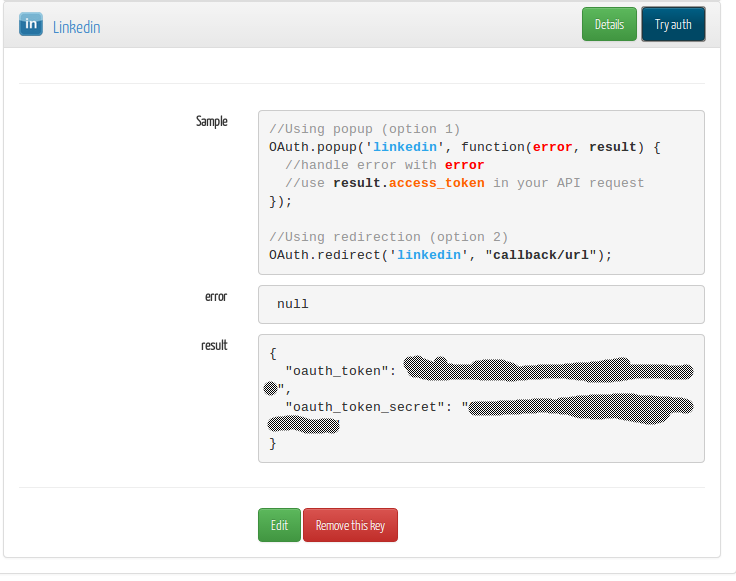Click the "//handle error with error" comment
Screen dimensions: 736x581
[384, 165]
